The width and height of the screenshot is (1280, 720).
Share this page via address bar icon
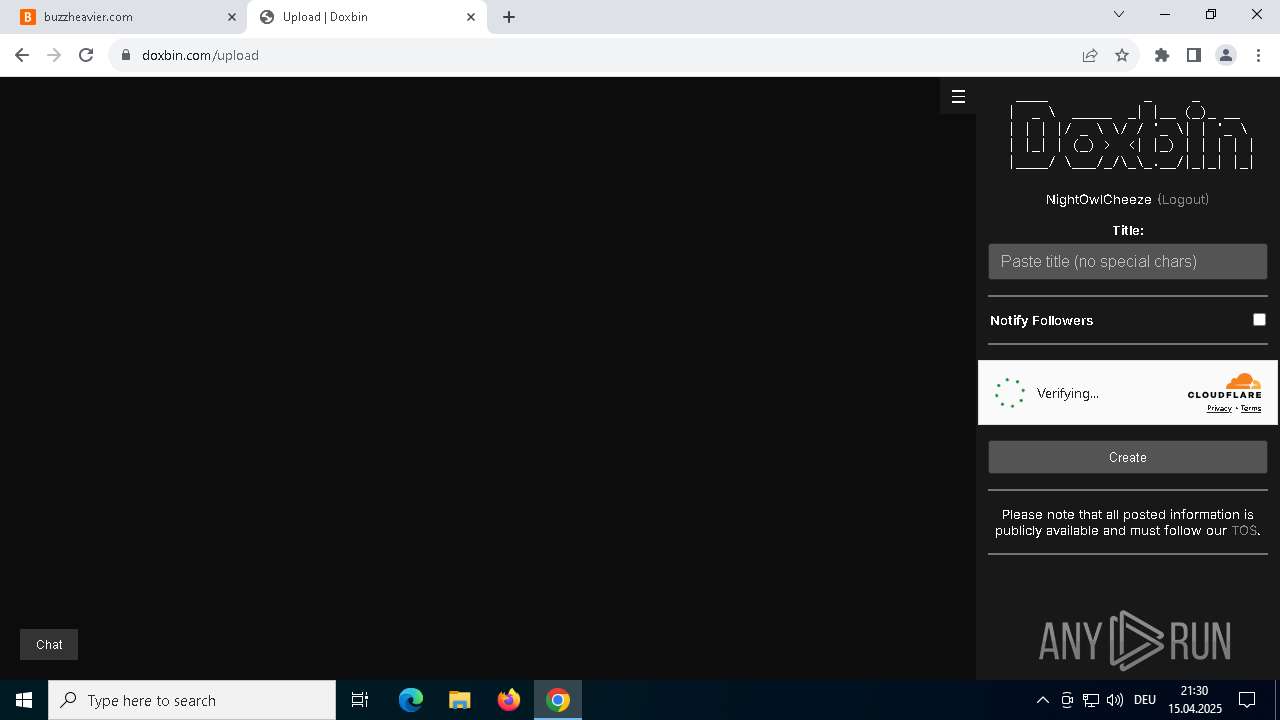[x=1090, y=55]
